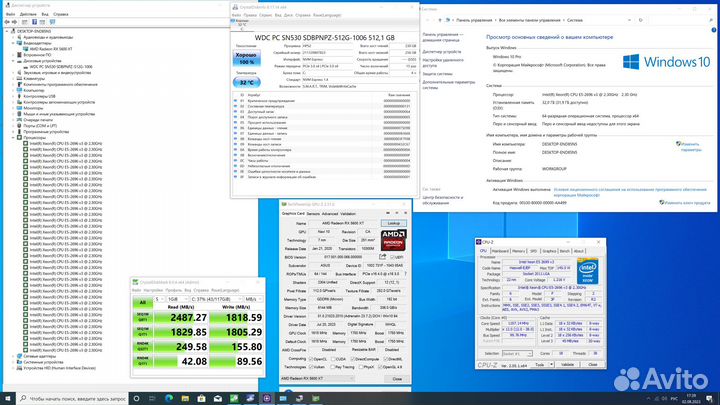Open Task View from the taskbar

pyautogui.click(x=152, y=399)
